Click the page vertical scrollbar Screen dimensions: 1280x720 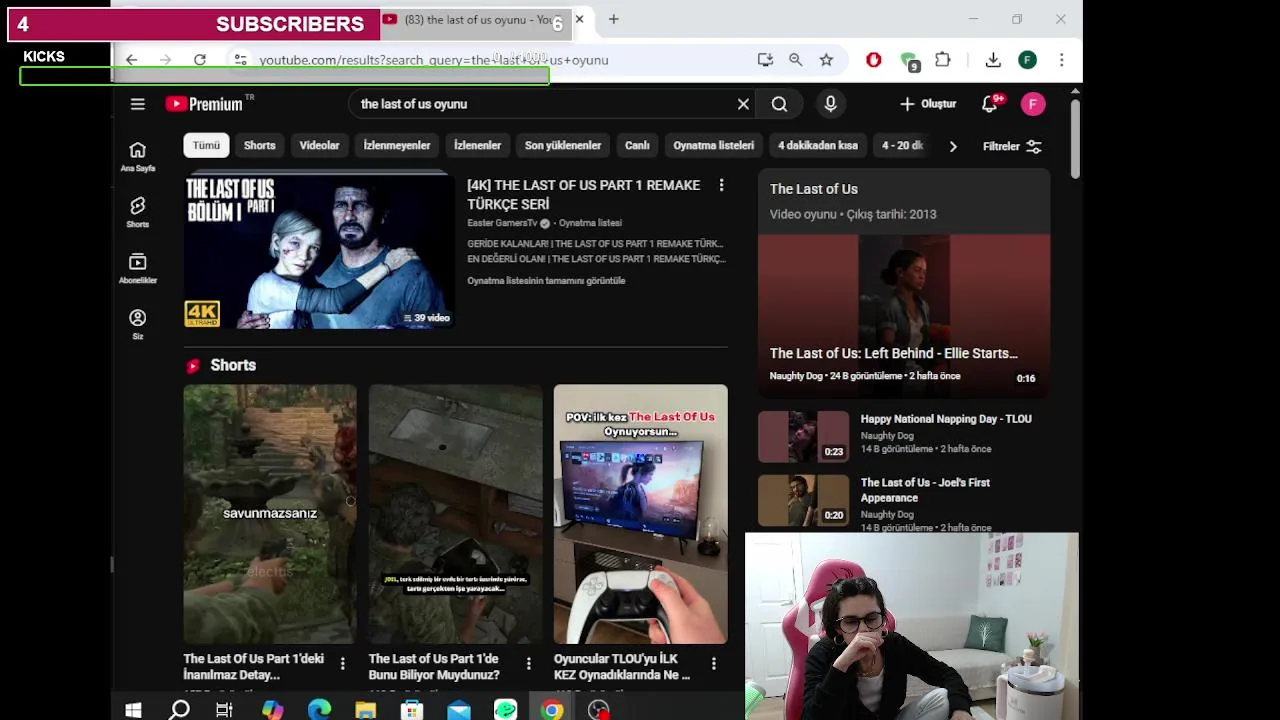pyautogui.click(x=1075, y=140)
